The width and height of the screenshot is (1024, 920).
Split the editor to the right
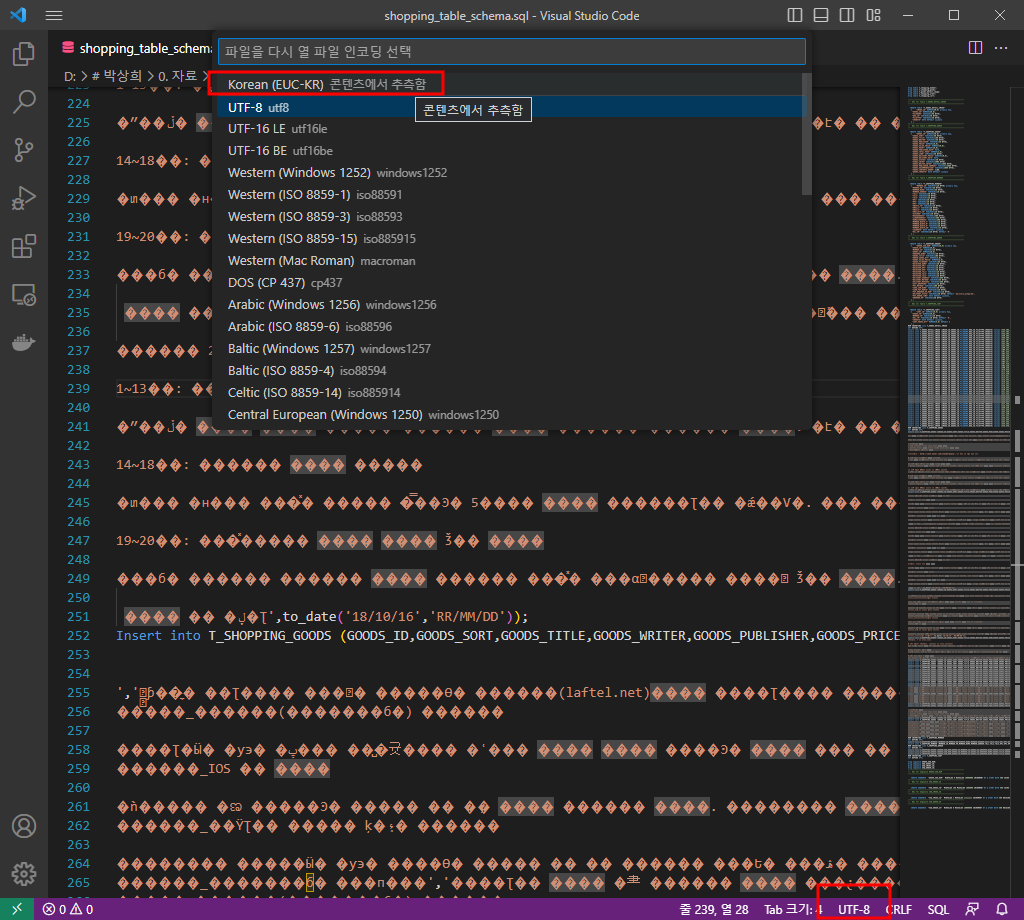coord(975,48)
